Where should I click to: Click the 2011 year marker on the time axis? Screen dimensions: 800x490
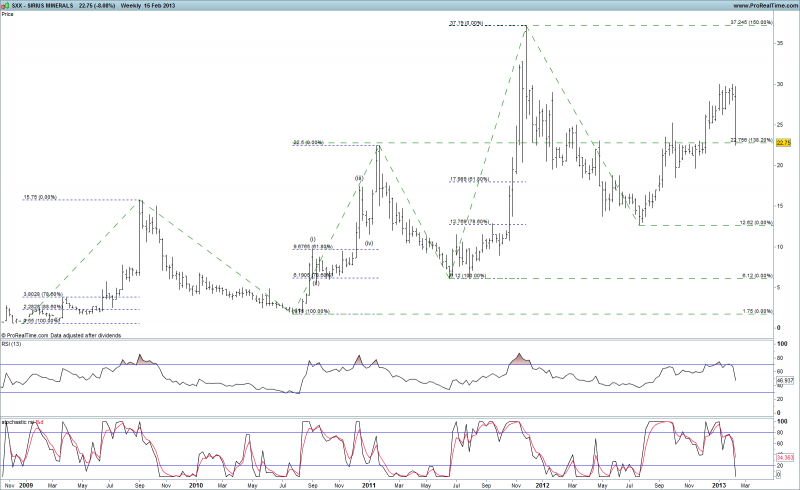pos(369,483)
